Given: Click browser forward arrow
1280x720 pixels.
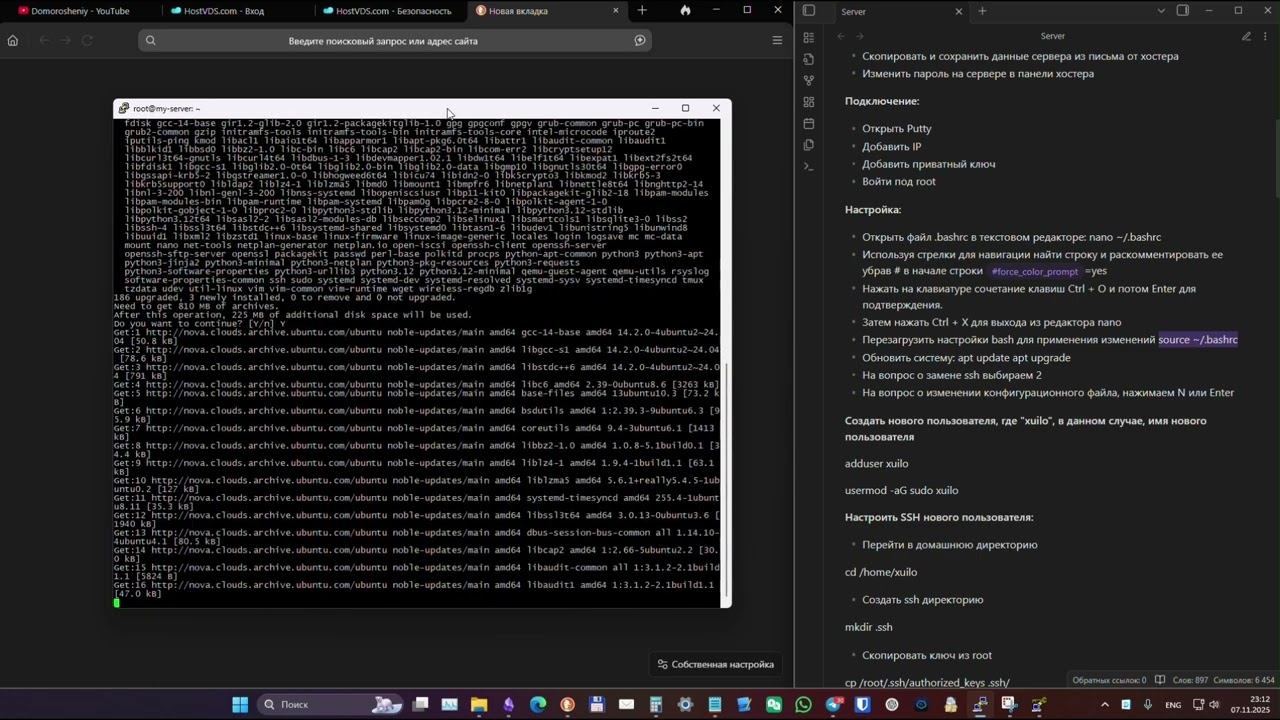Looking at the screenshot, I should (66, 41).
